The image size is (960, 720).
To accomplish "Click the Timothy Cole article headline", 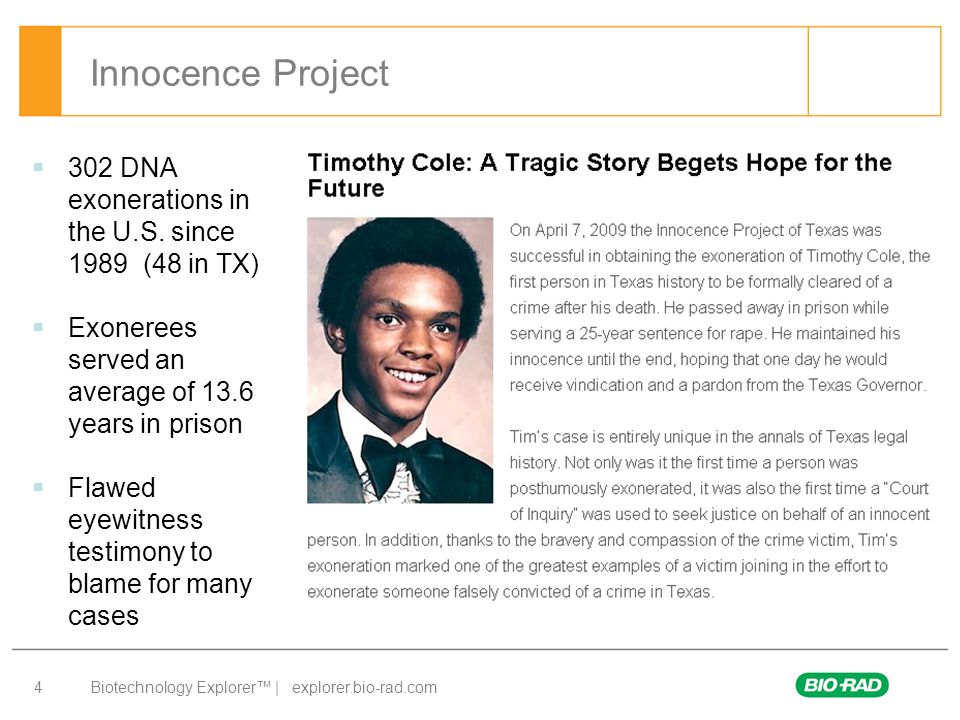I will (x=599, y=175).
